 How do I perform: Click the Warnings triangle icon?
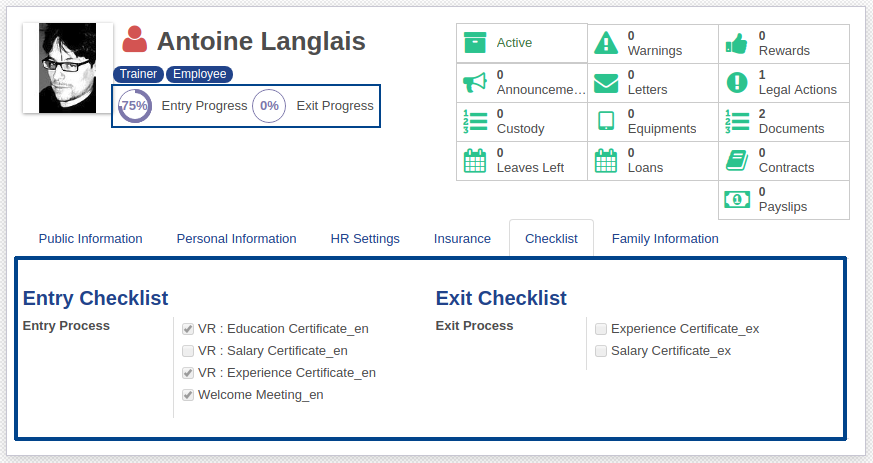[x=606, y=43]
